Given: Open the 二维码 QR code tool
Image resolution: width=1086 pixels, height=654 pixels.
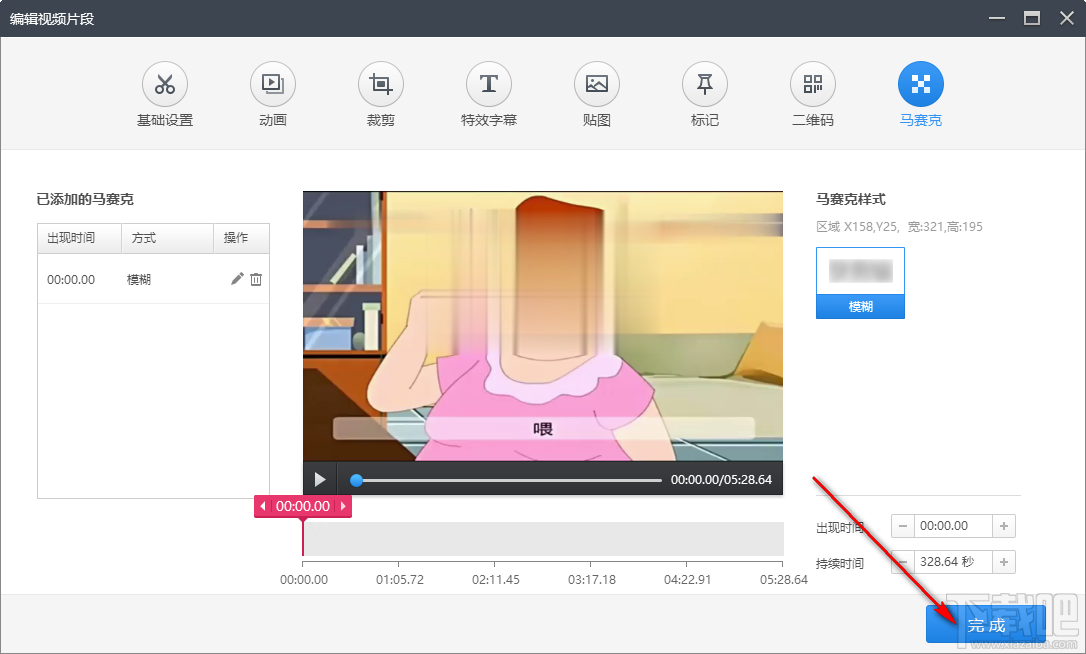Looking at the screenshot, I should tap(813, 85).
